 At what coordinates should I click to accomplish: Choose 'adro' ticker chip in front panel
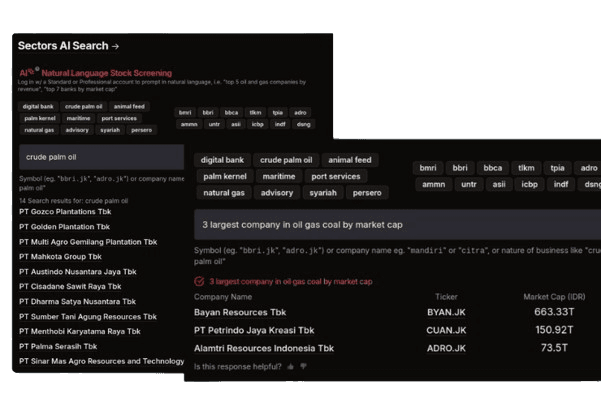pyautogui.click(x=589, y=168)
